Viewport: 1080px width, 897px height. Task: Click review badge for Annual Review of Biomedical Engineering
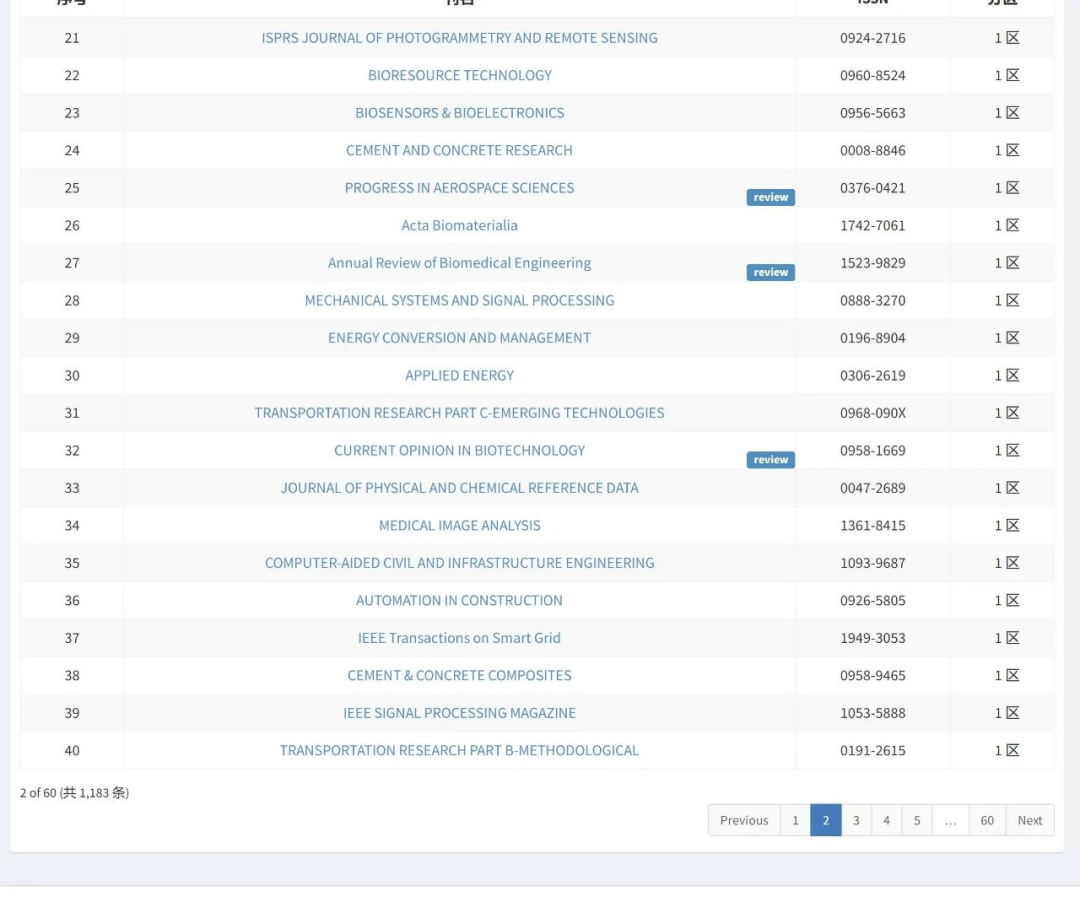[x=770, y=272]
